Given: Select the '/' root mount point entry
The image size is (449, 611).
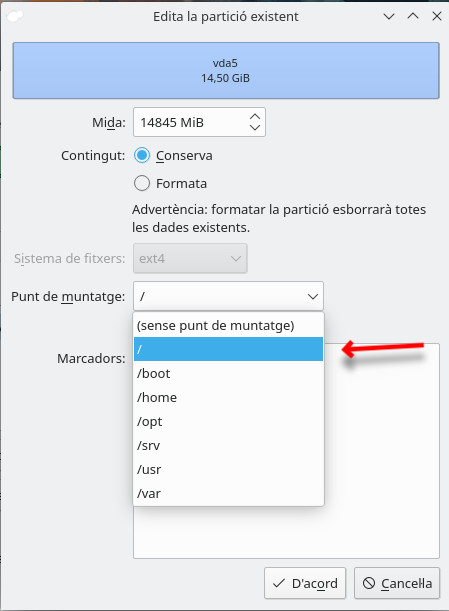Looking at the screenshot, I should (228, 349).
